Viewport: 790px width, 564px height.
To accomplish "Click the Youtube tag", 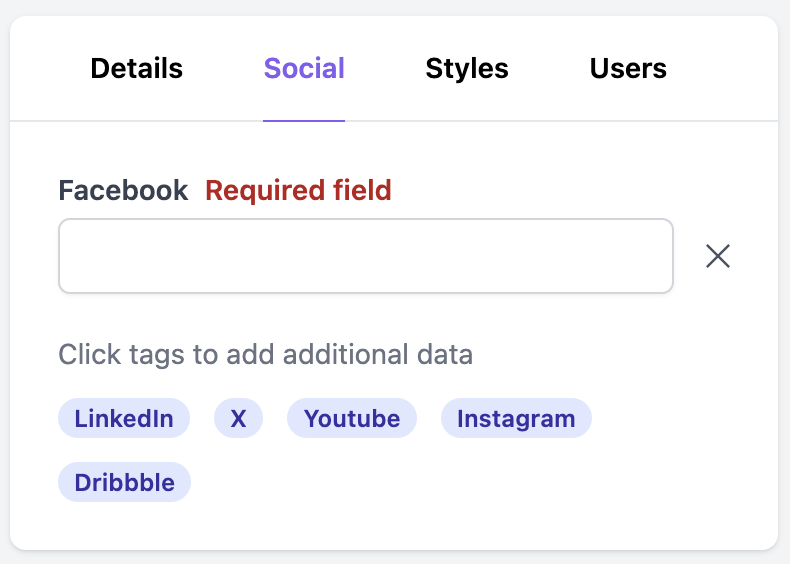I will [352, 419].
